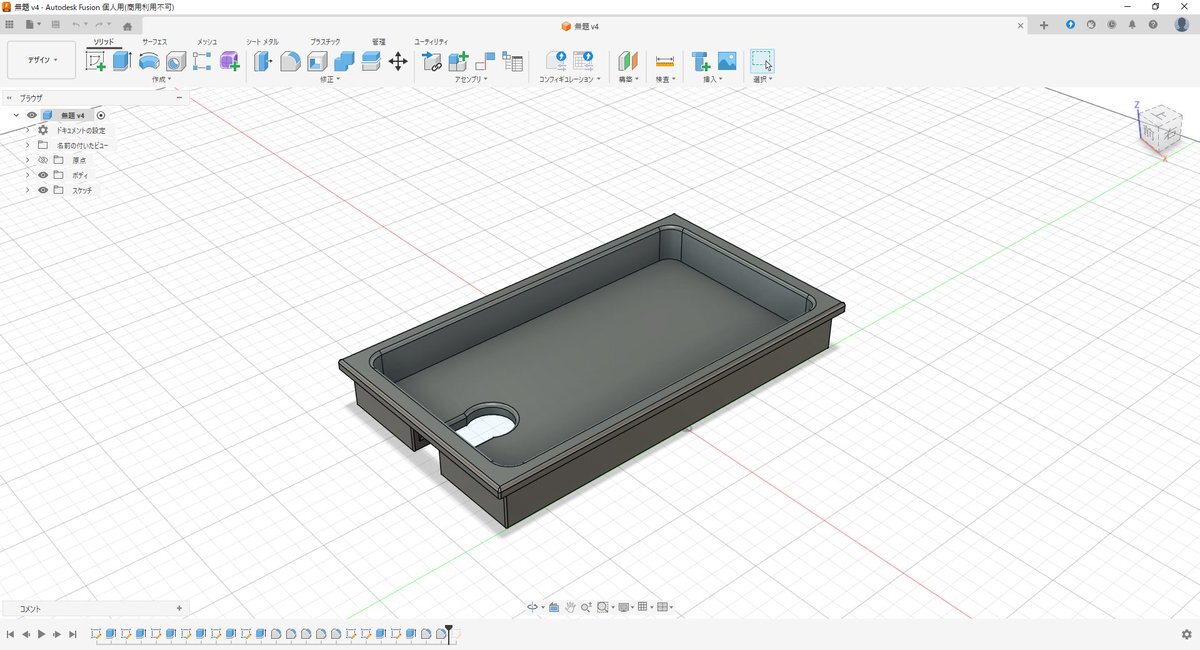
Task: Click the ViewCube in the corner
Action: coord(1160,128)
